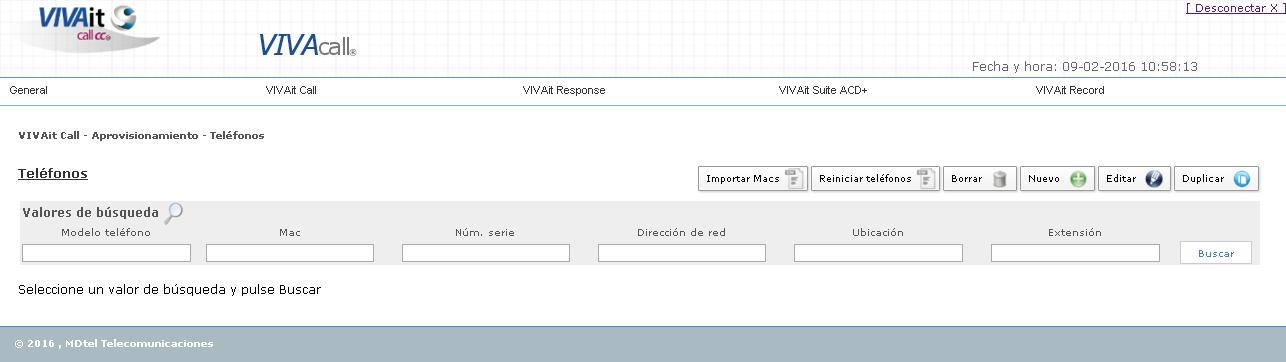The height and width of the screenshot is (362, 1286).
Task: Click the Buscar button
Action: 1216,253
